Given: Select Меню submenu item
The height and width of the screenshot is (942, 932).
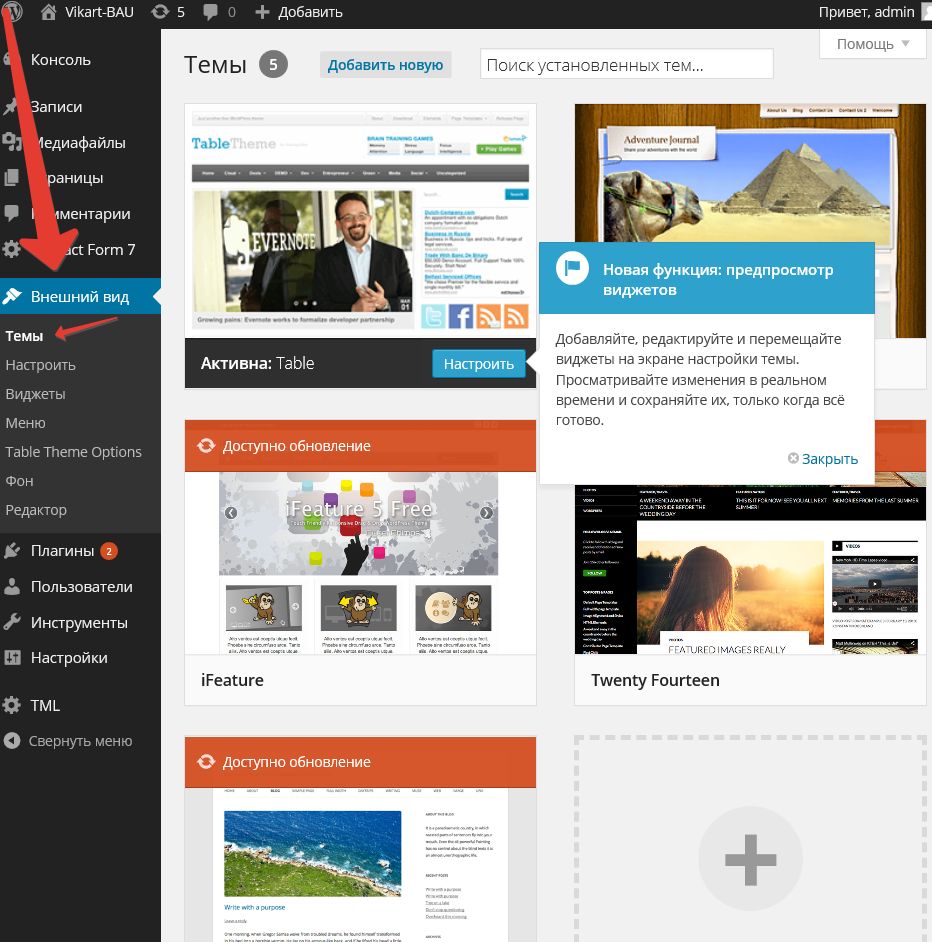Looking at the screenshot, I should pos(25,423).
